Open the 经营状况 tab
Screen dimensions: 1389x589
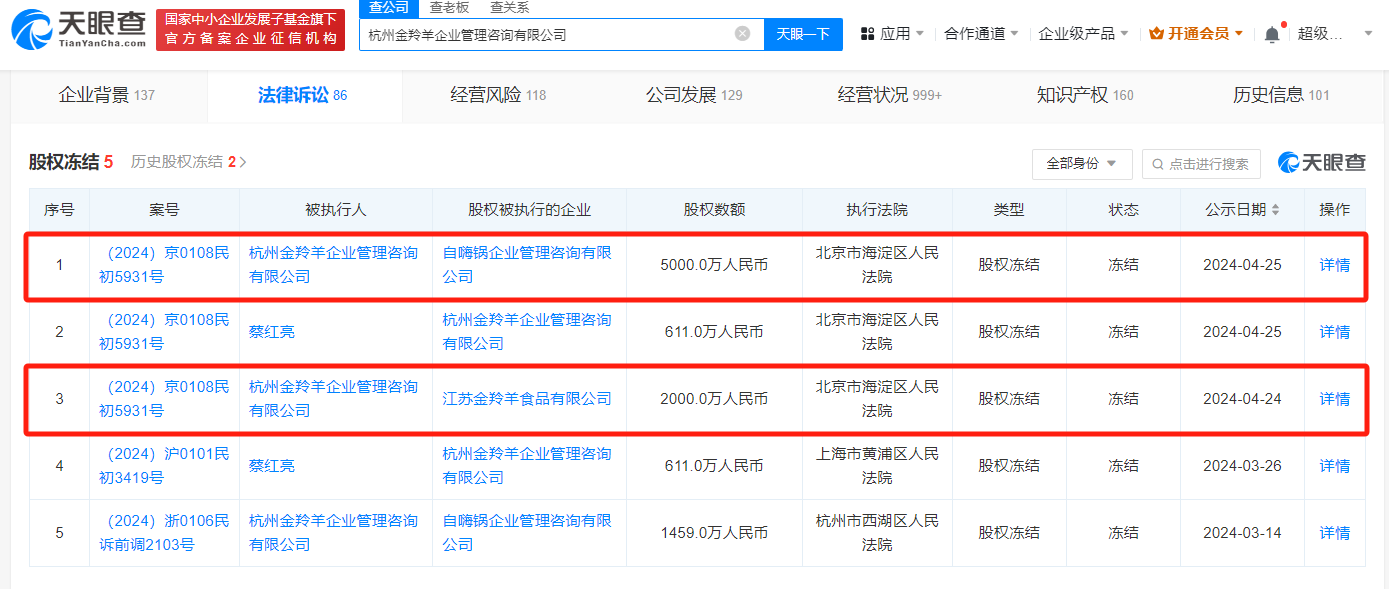[x=889, y=96]
